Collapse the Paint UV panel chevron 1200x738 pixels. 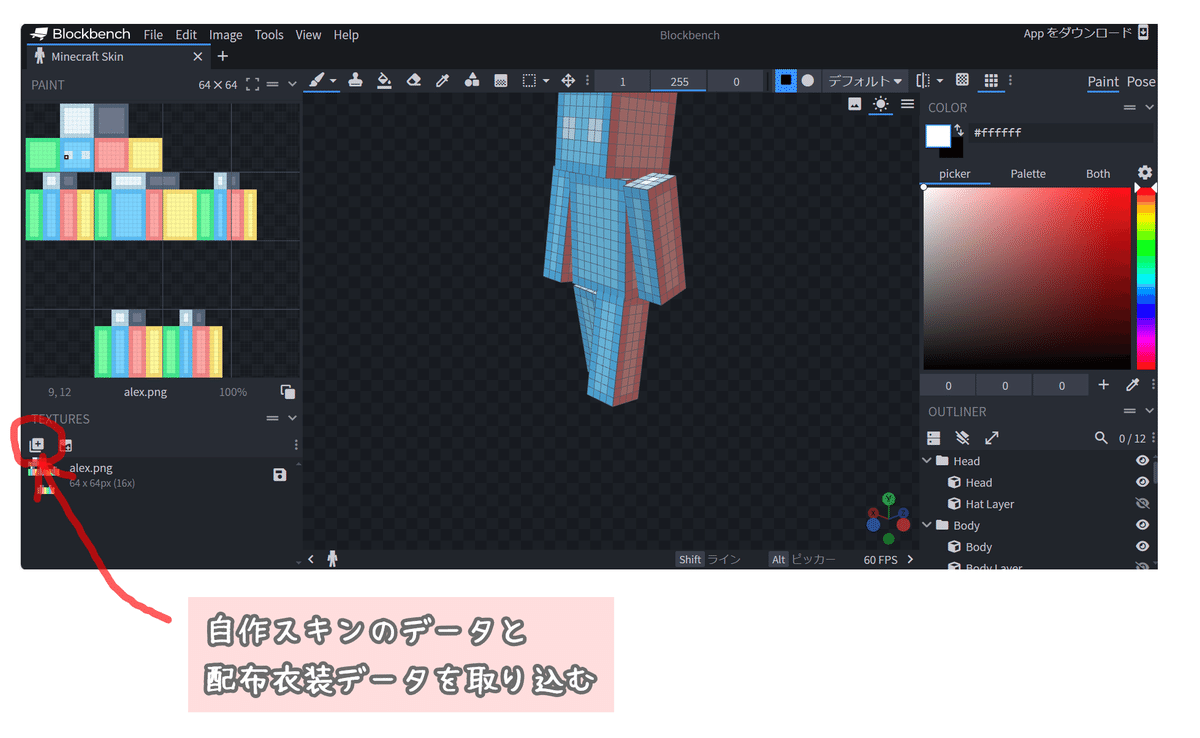(292, 85)
